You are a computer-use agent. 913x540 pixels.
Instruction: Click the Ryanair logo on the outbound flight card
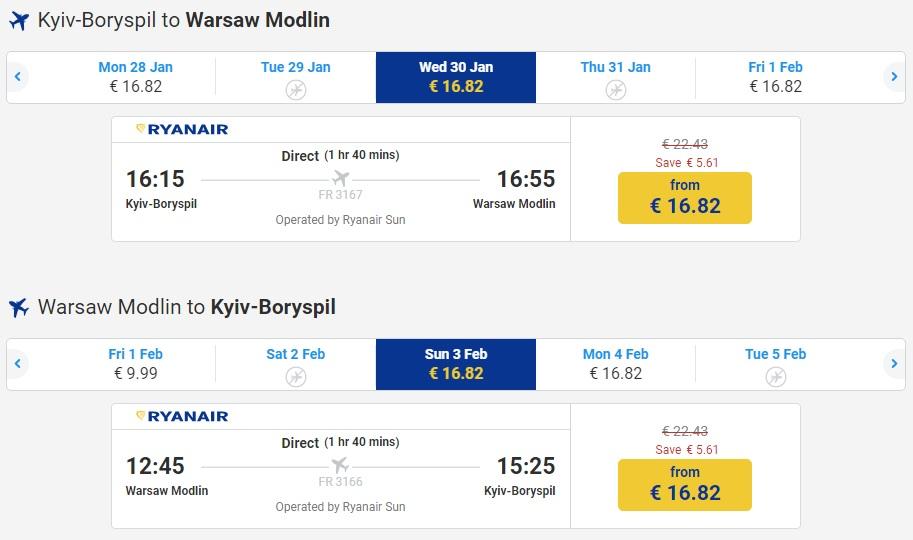pyautogui.click(x=182, y=129)
